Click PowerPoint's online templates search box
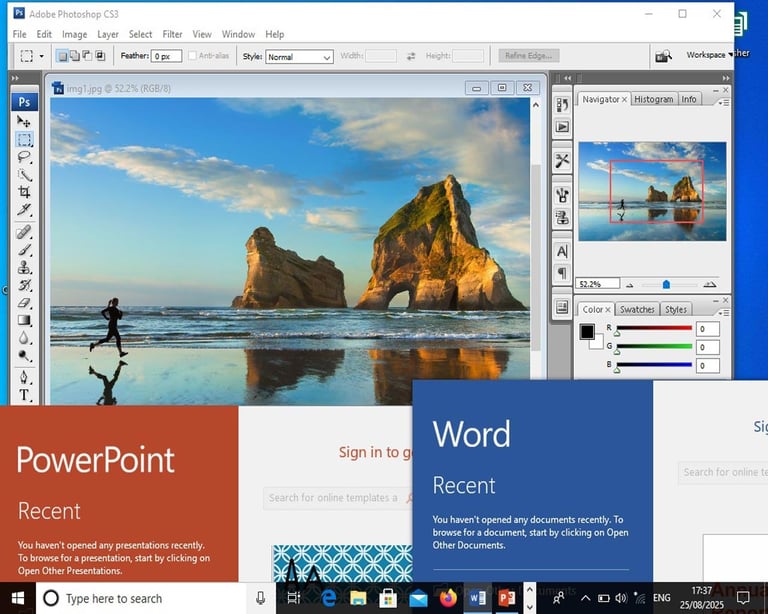The height and width of the screenshot is (614, 768). point(338,498)
